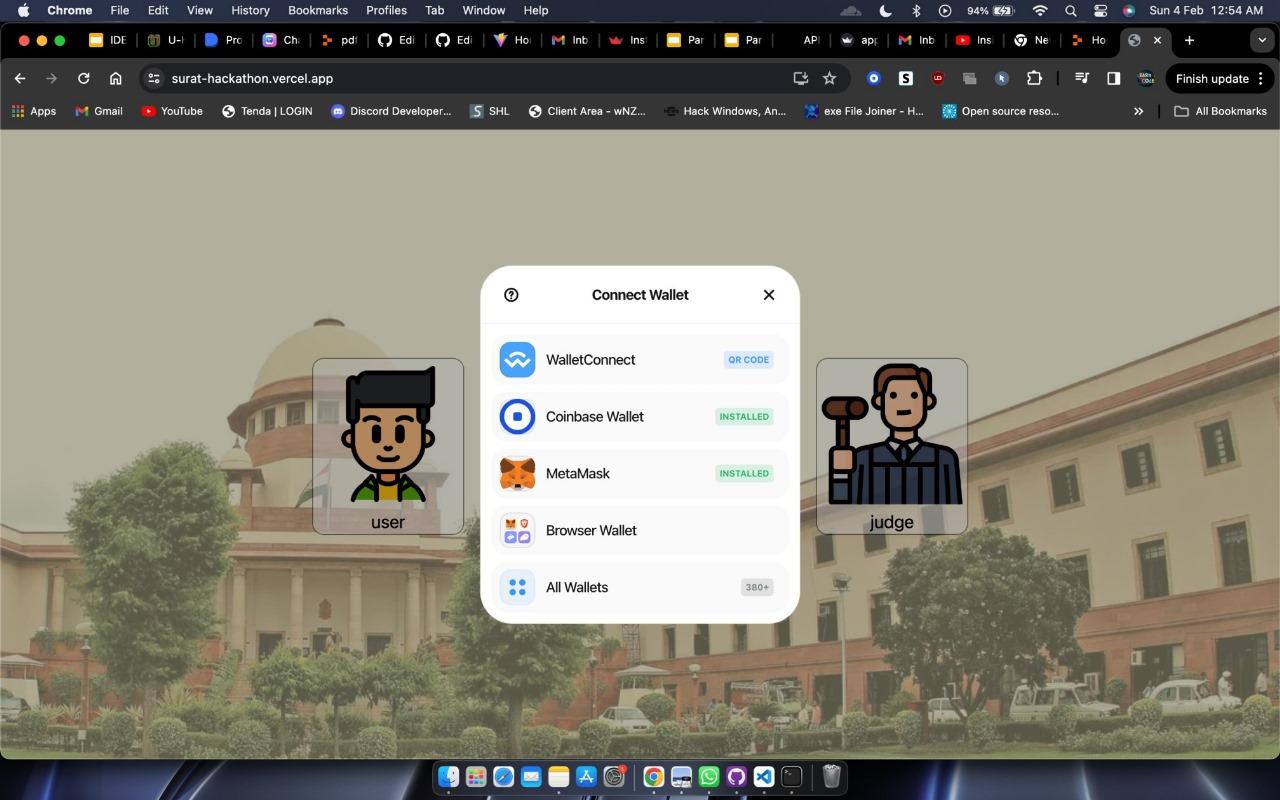Click the Finish update button
Screen dimensions: 1280x800
1219,78
